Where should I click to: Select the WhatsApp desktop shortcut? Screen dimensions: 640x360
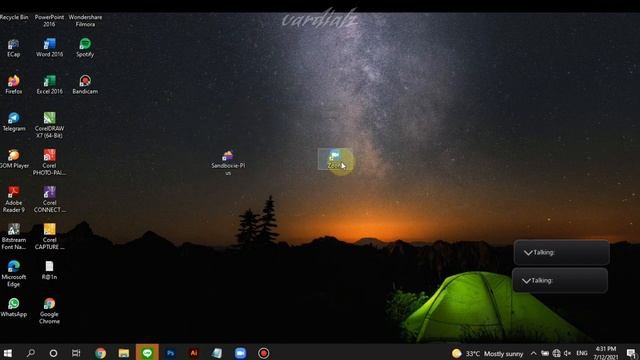(13, 308)
